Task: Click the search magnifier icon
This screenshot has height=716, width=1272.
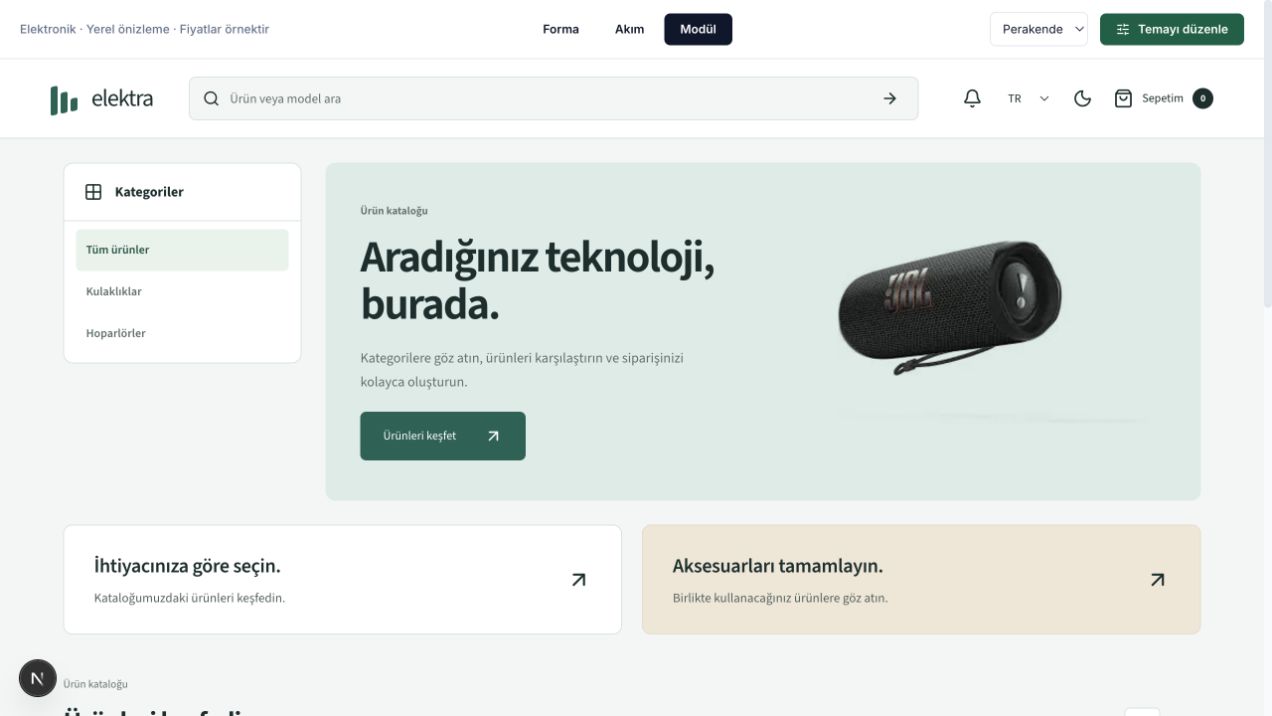Action: click(x=211, y=98)
